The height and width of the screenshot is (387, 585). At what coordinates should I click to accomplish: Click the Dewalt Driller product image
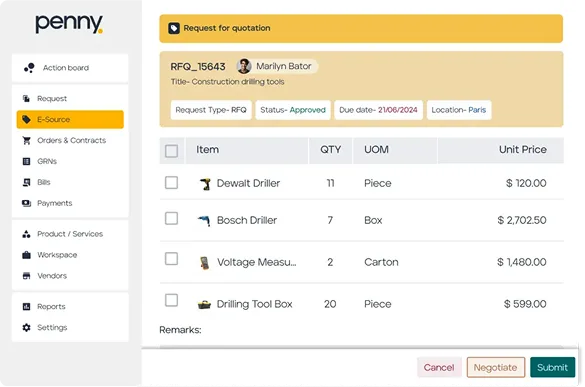[x=205, y=184]
